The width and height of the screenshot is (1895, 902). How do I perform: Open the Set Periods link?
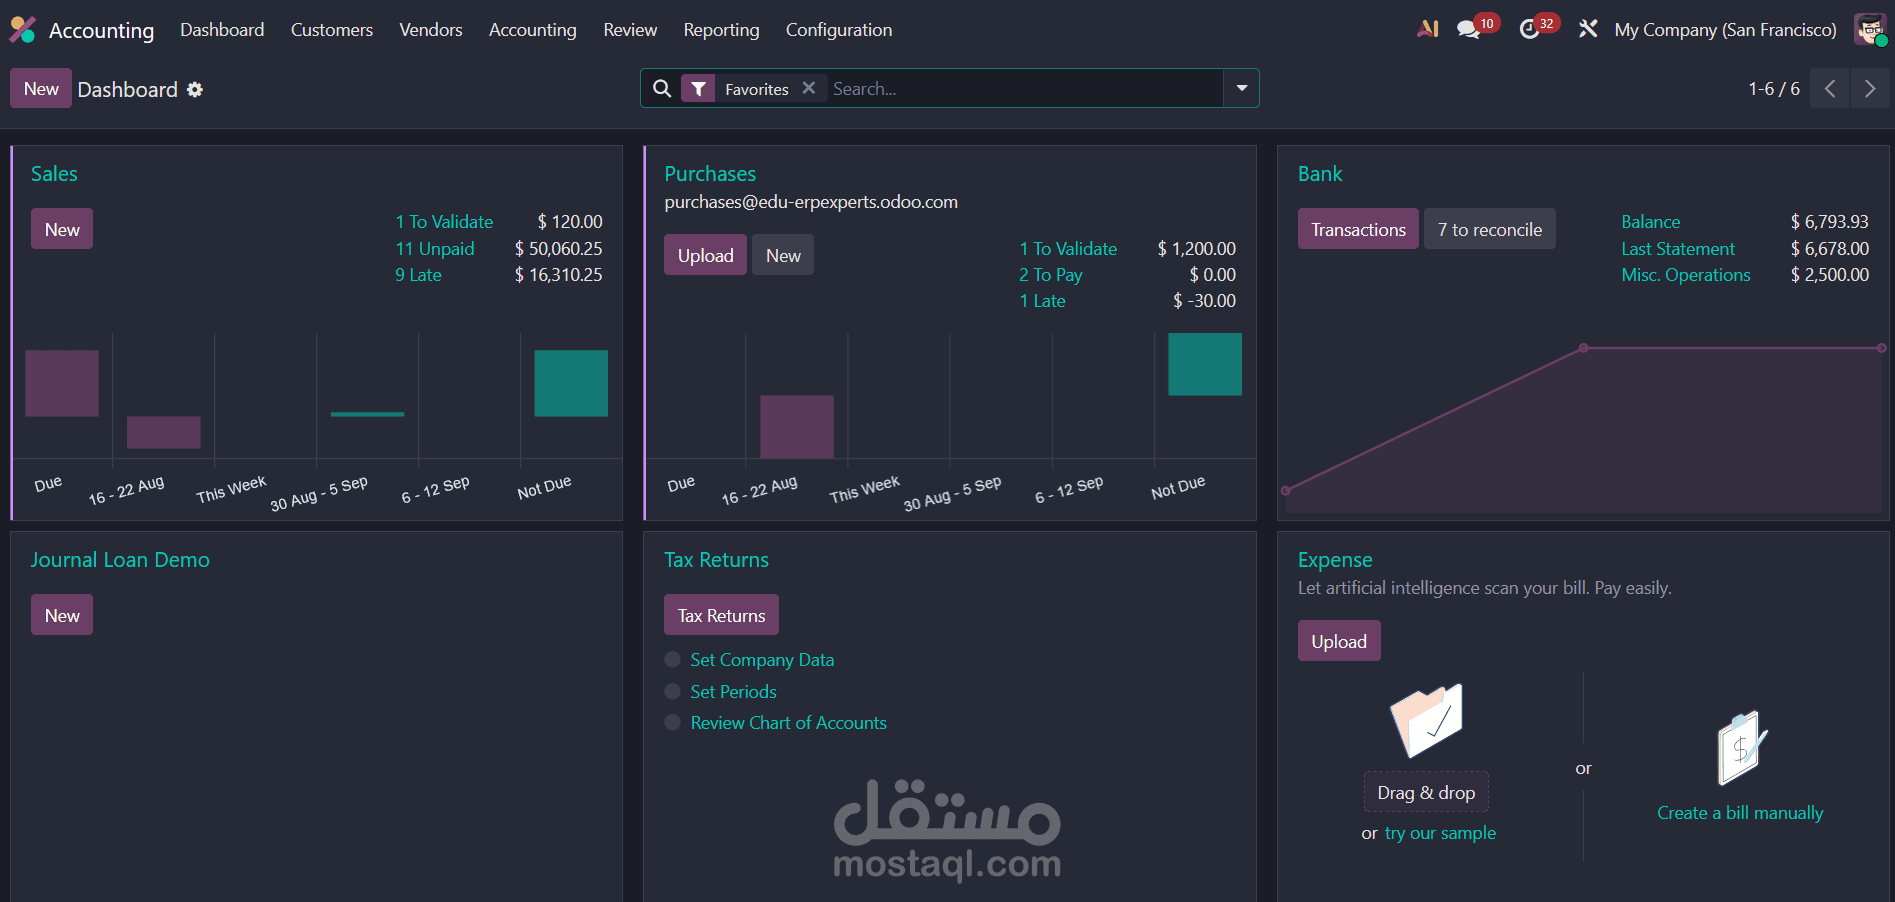click(733, 692)
